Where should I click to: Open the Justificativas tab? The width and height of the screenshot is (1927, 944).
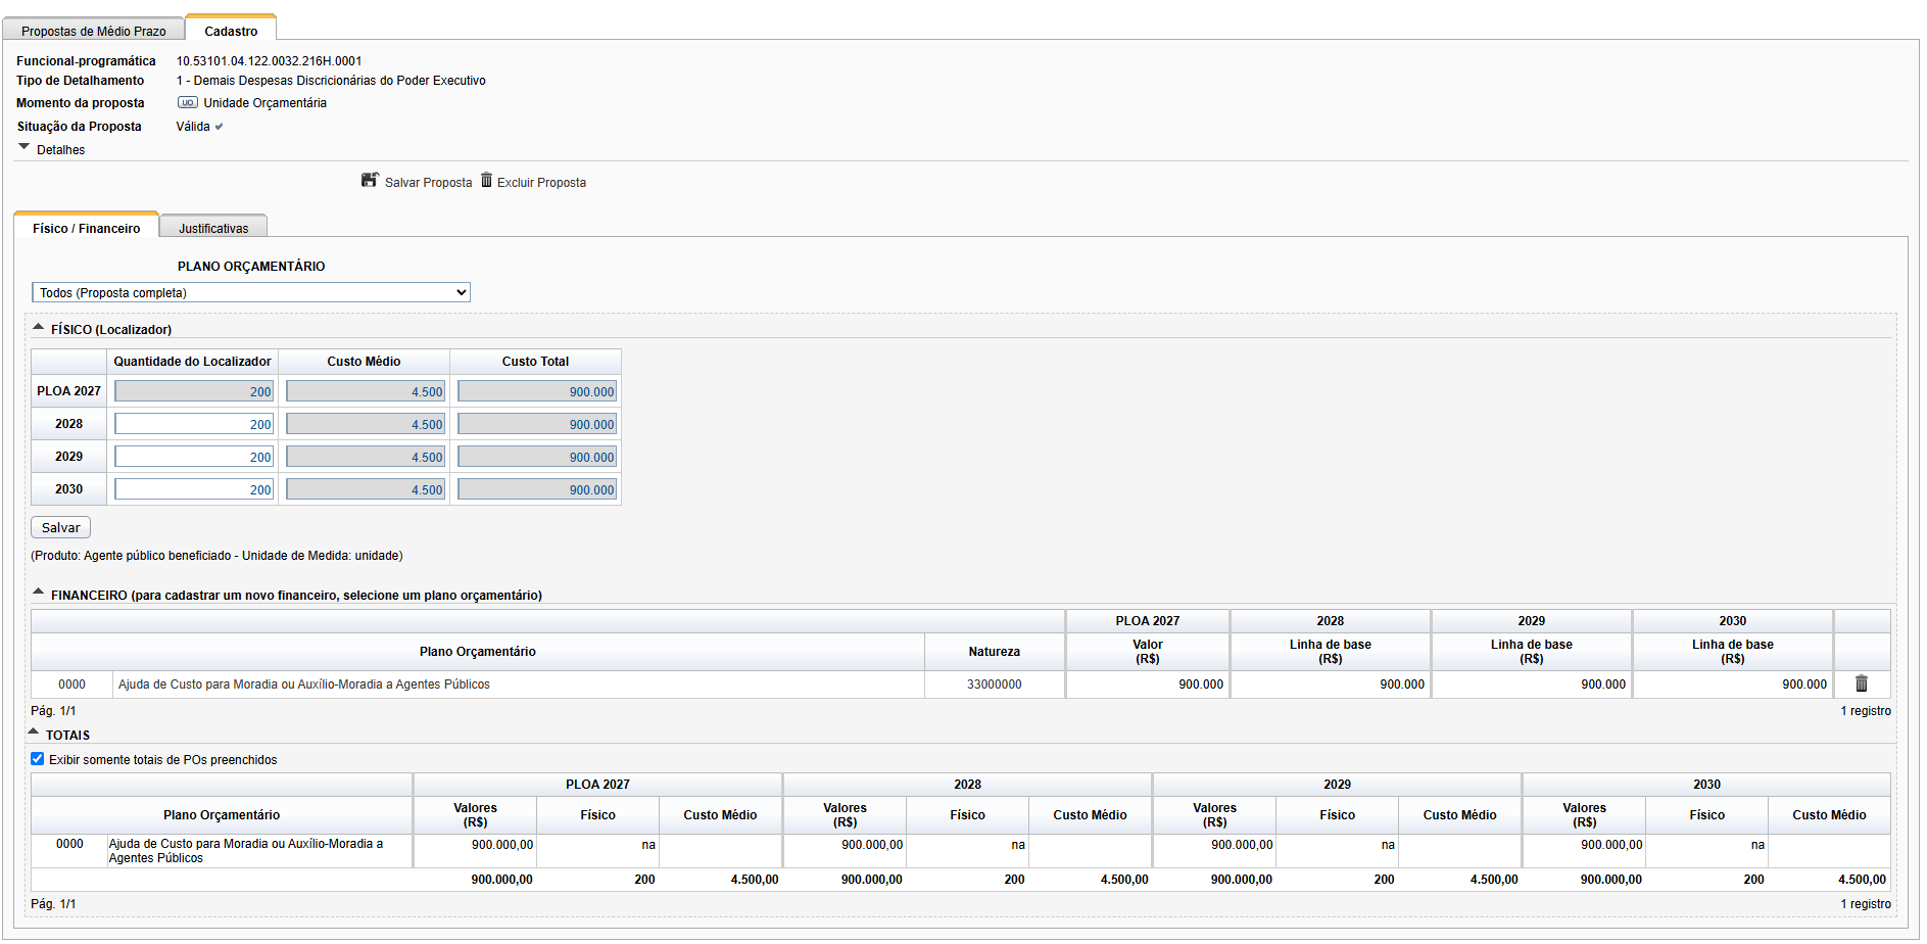[213, 228]
